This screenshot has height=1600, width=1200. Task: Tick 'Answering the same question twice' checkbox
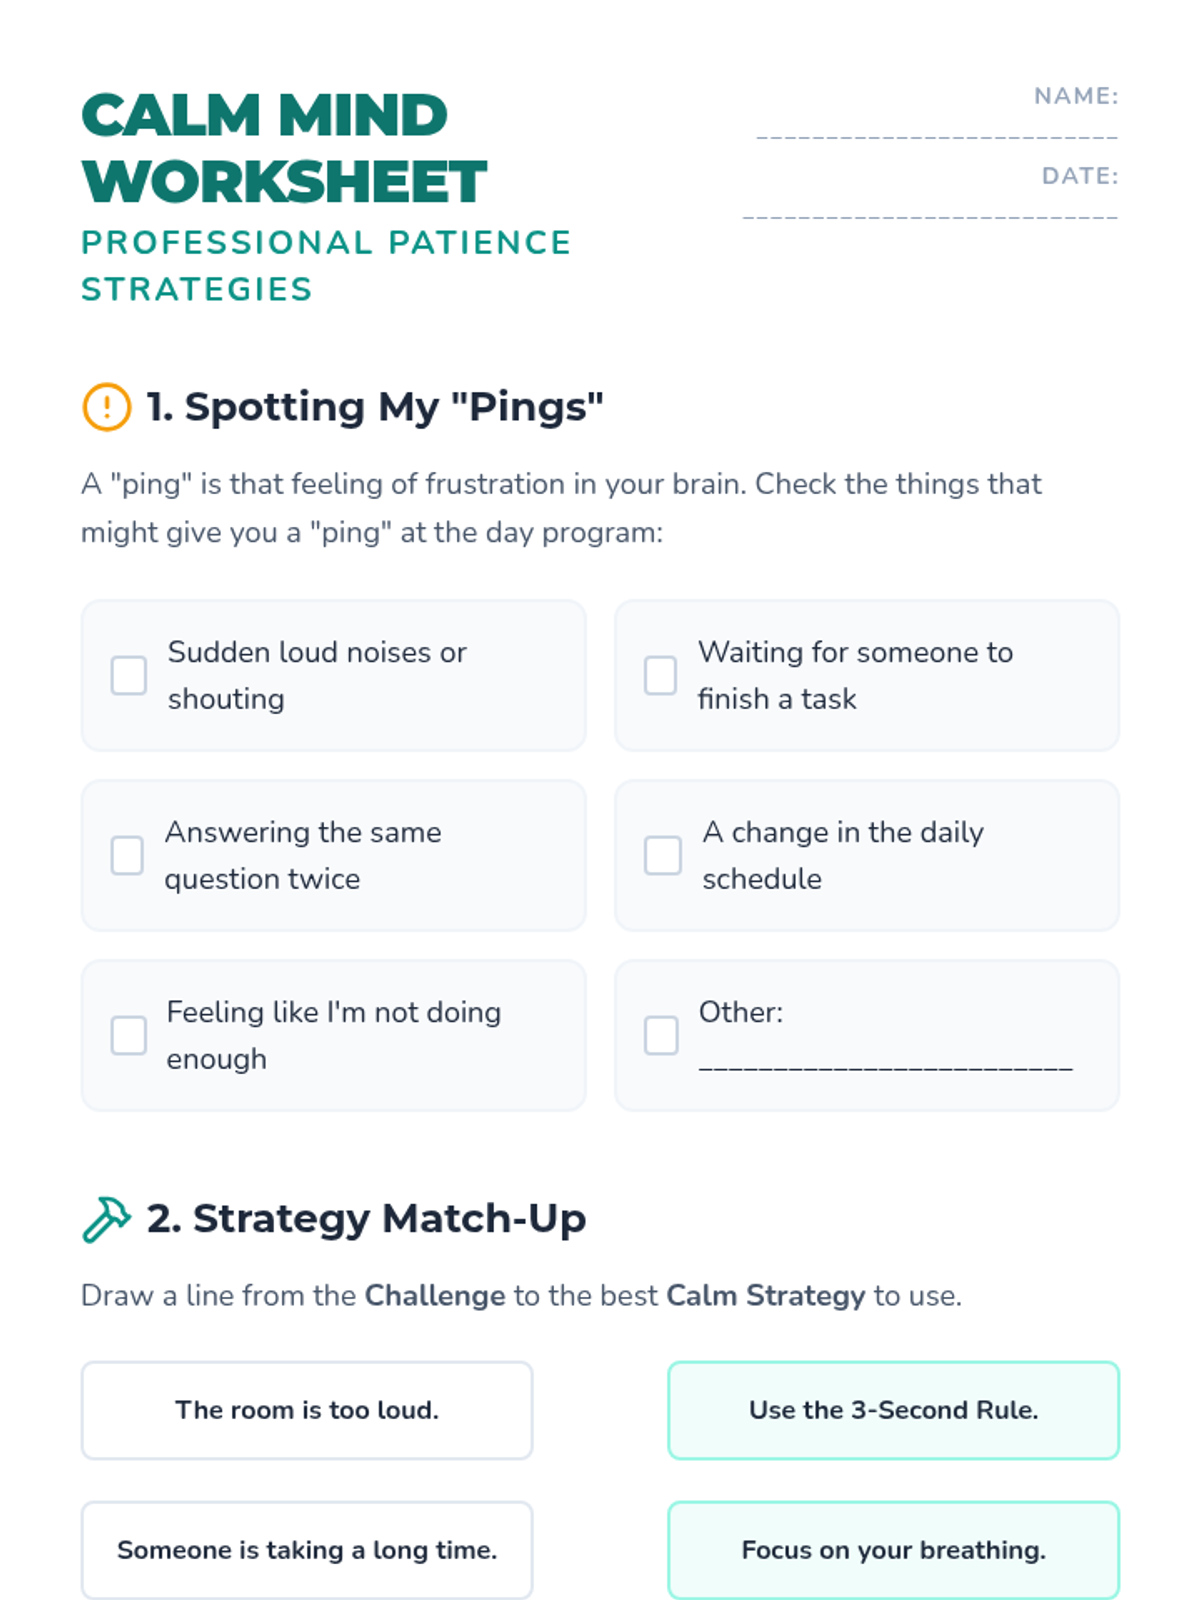click(127, 855)
